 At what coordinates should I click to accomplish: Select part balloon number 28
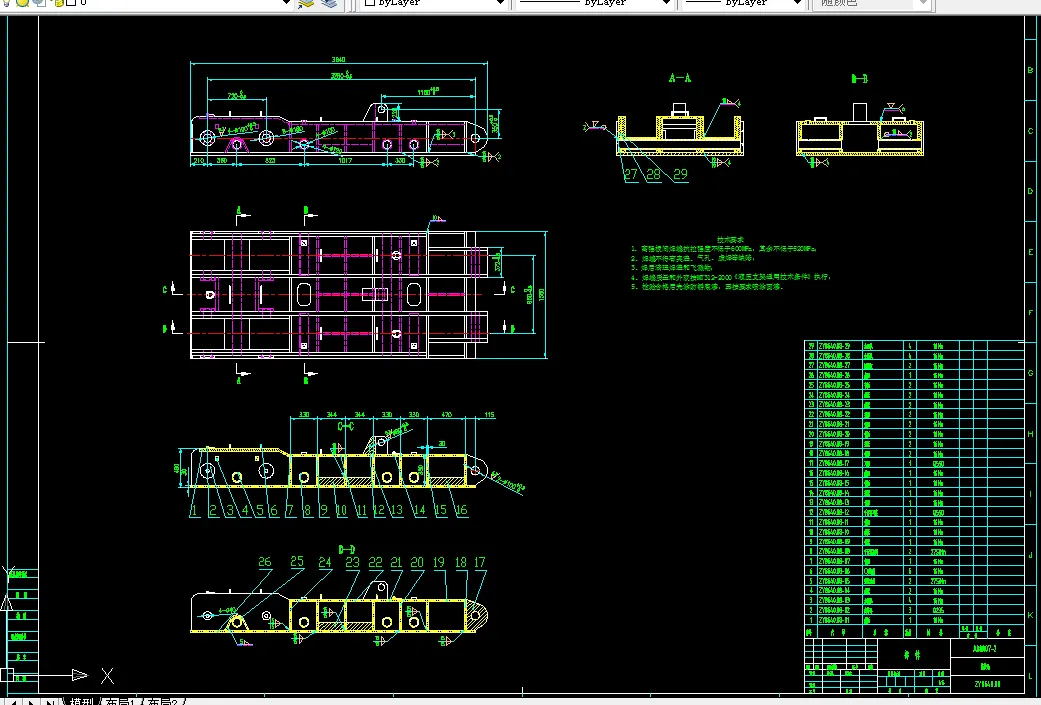click(654, 175)
